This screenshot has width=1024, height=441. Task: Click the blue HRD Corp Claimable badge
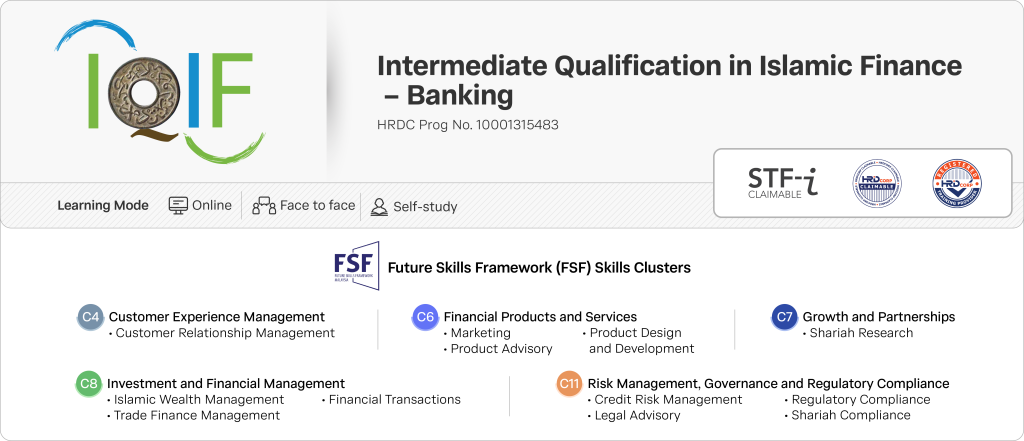[876, 184]
